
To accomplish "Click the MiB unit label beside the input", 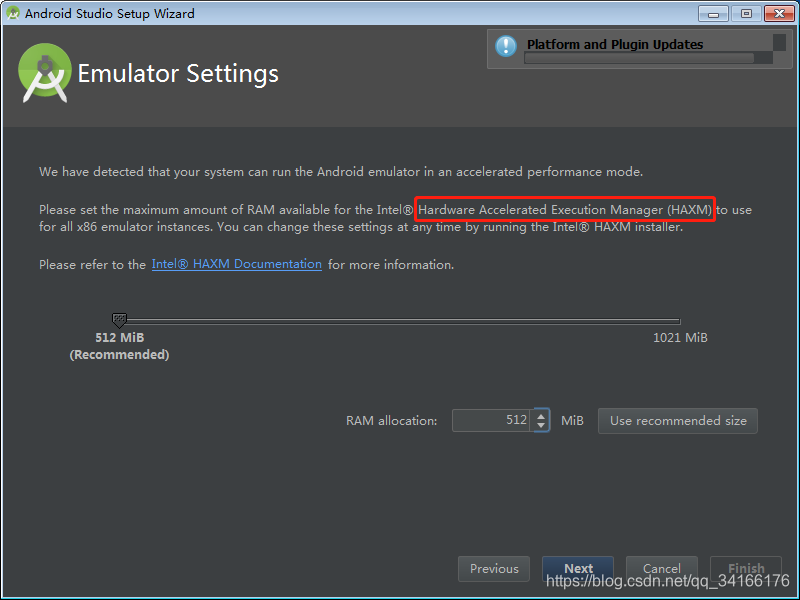I will (x=572, y=421).
